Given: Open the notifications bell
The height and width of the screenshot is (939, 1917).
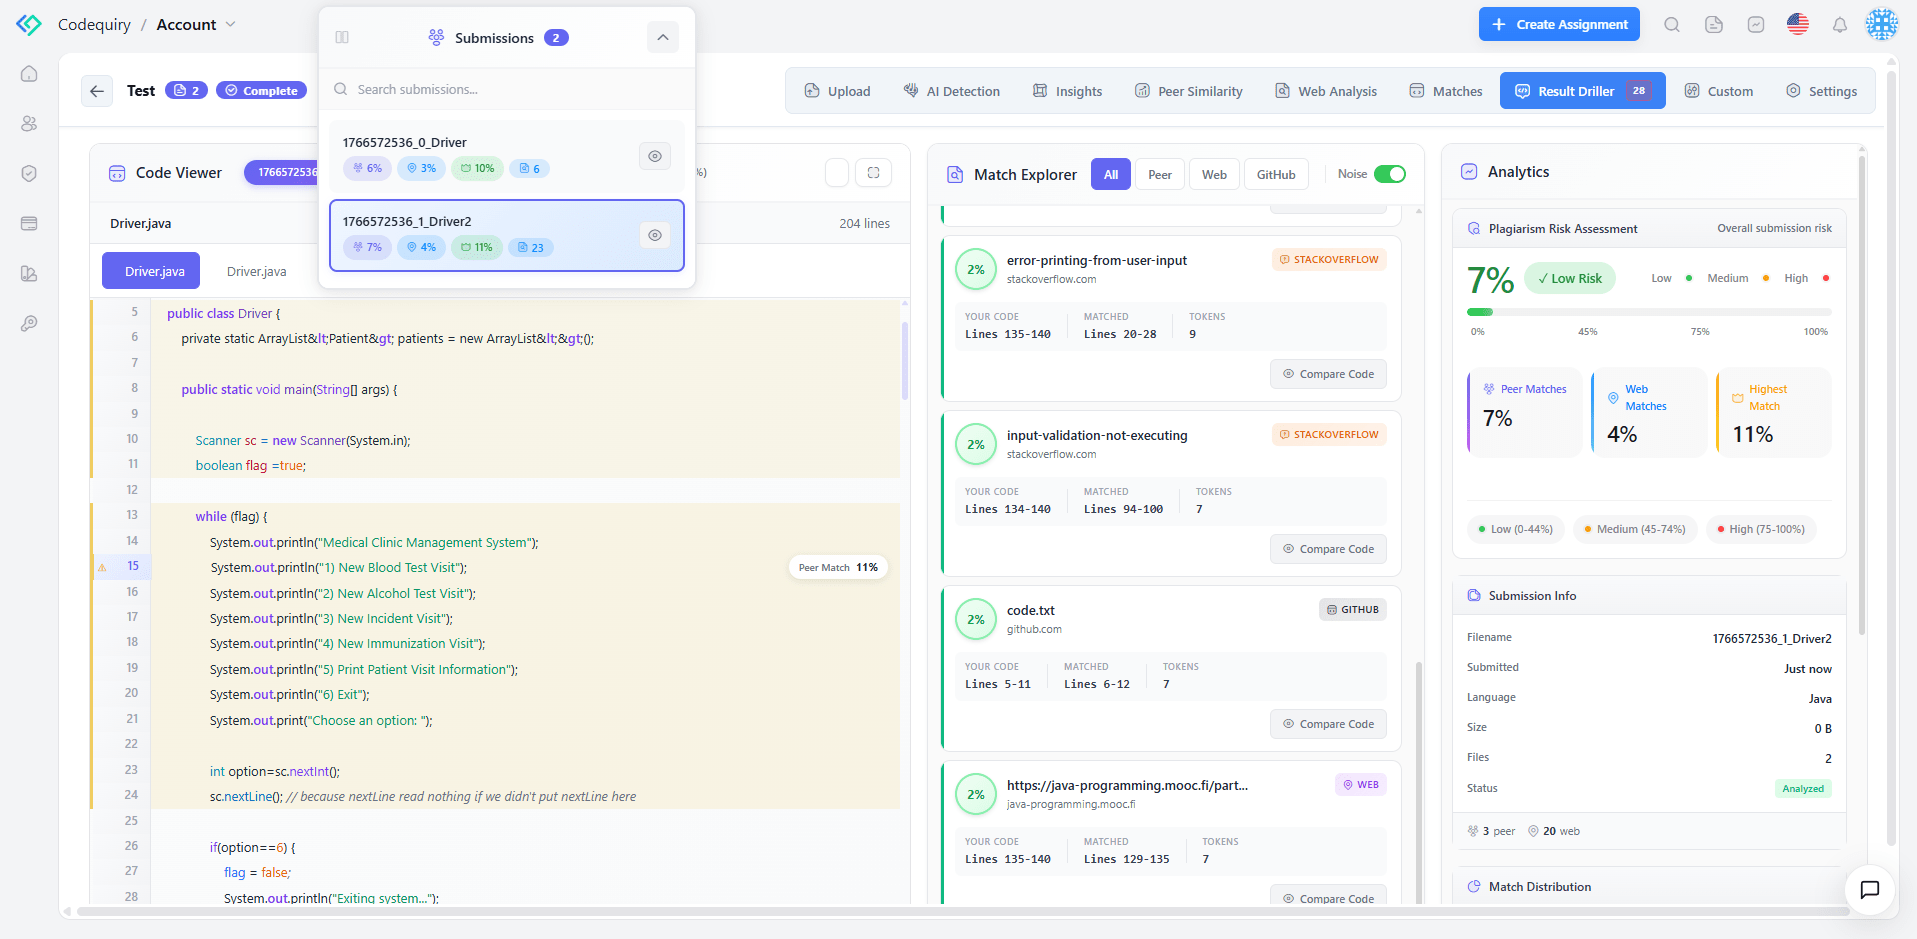Looking at the screenshot, I should pos(1839,25).
